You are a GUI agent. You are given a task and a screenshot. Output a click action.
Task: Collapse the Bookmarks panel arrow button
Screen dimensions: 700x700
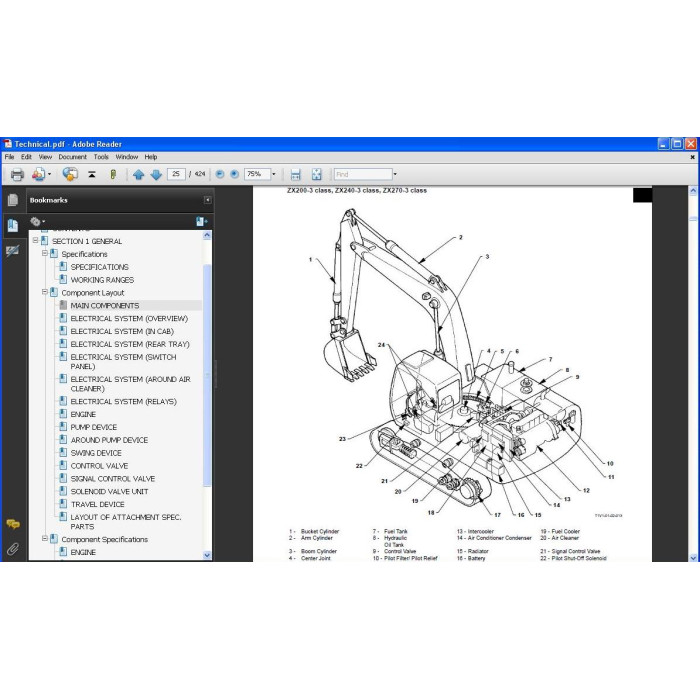tap(208, 200)
